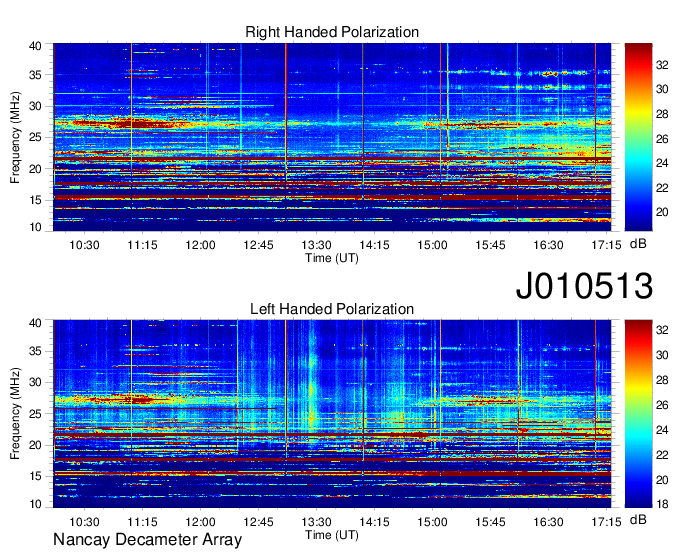Click the upper plot's dB color bar
This screenshot has height=552, width=680.
[x=638, y=137]
